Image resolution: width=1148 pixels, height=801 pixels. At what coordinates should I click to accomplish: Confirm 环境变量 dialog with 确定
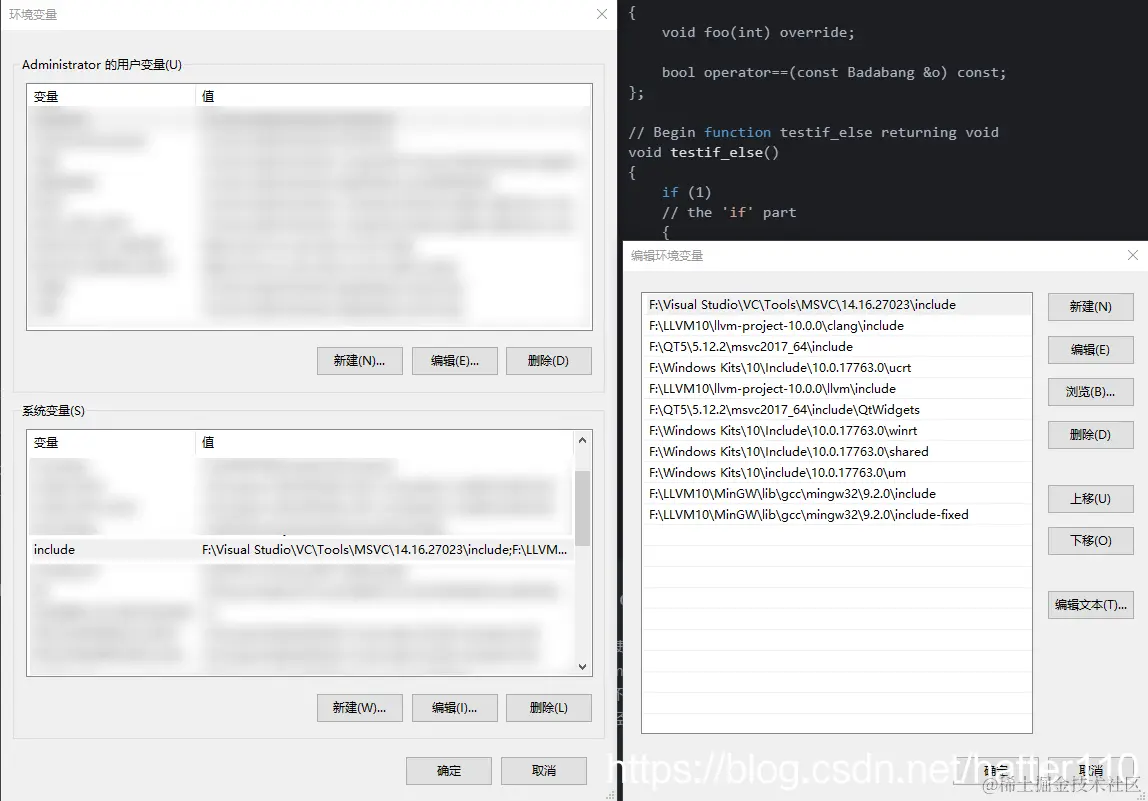(449, 770)
